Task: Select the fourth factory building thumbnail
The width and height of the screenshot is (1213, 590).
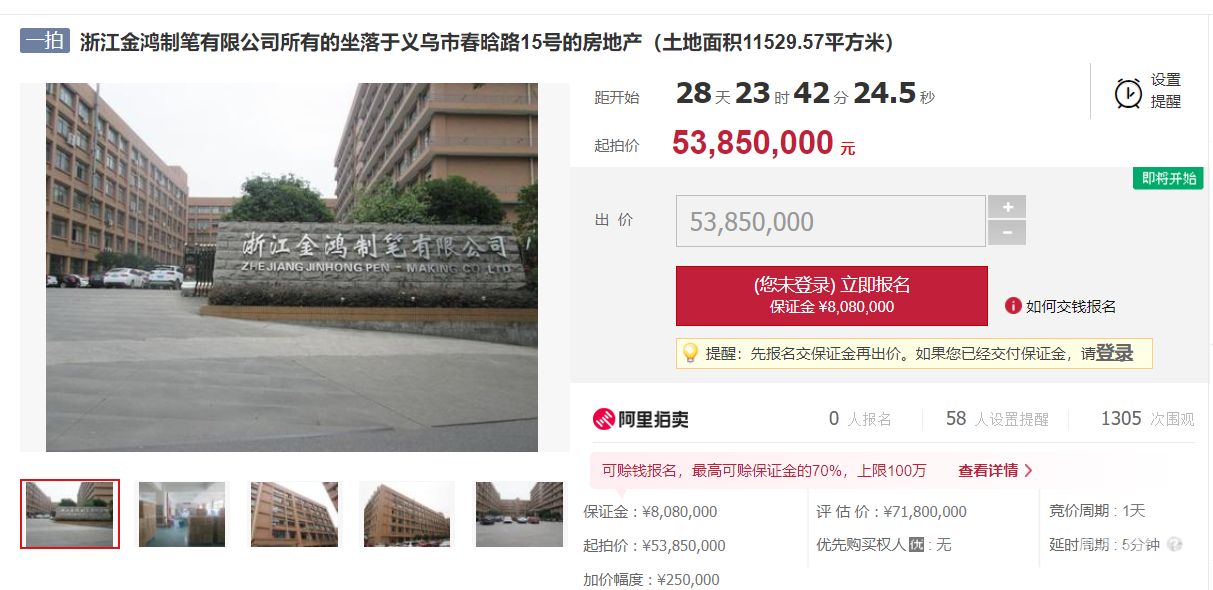Action: coord(407,514)
